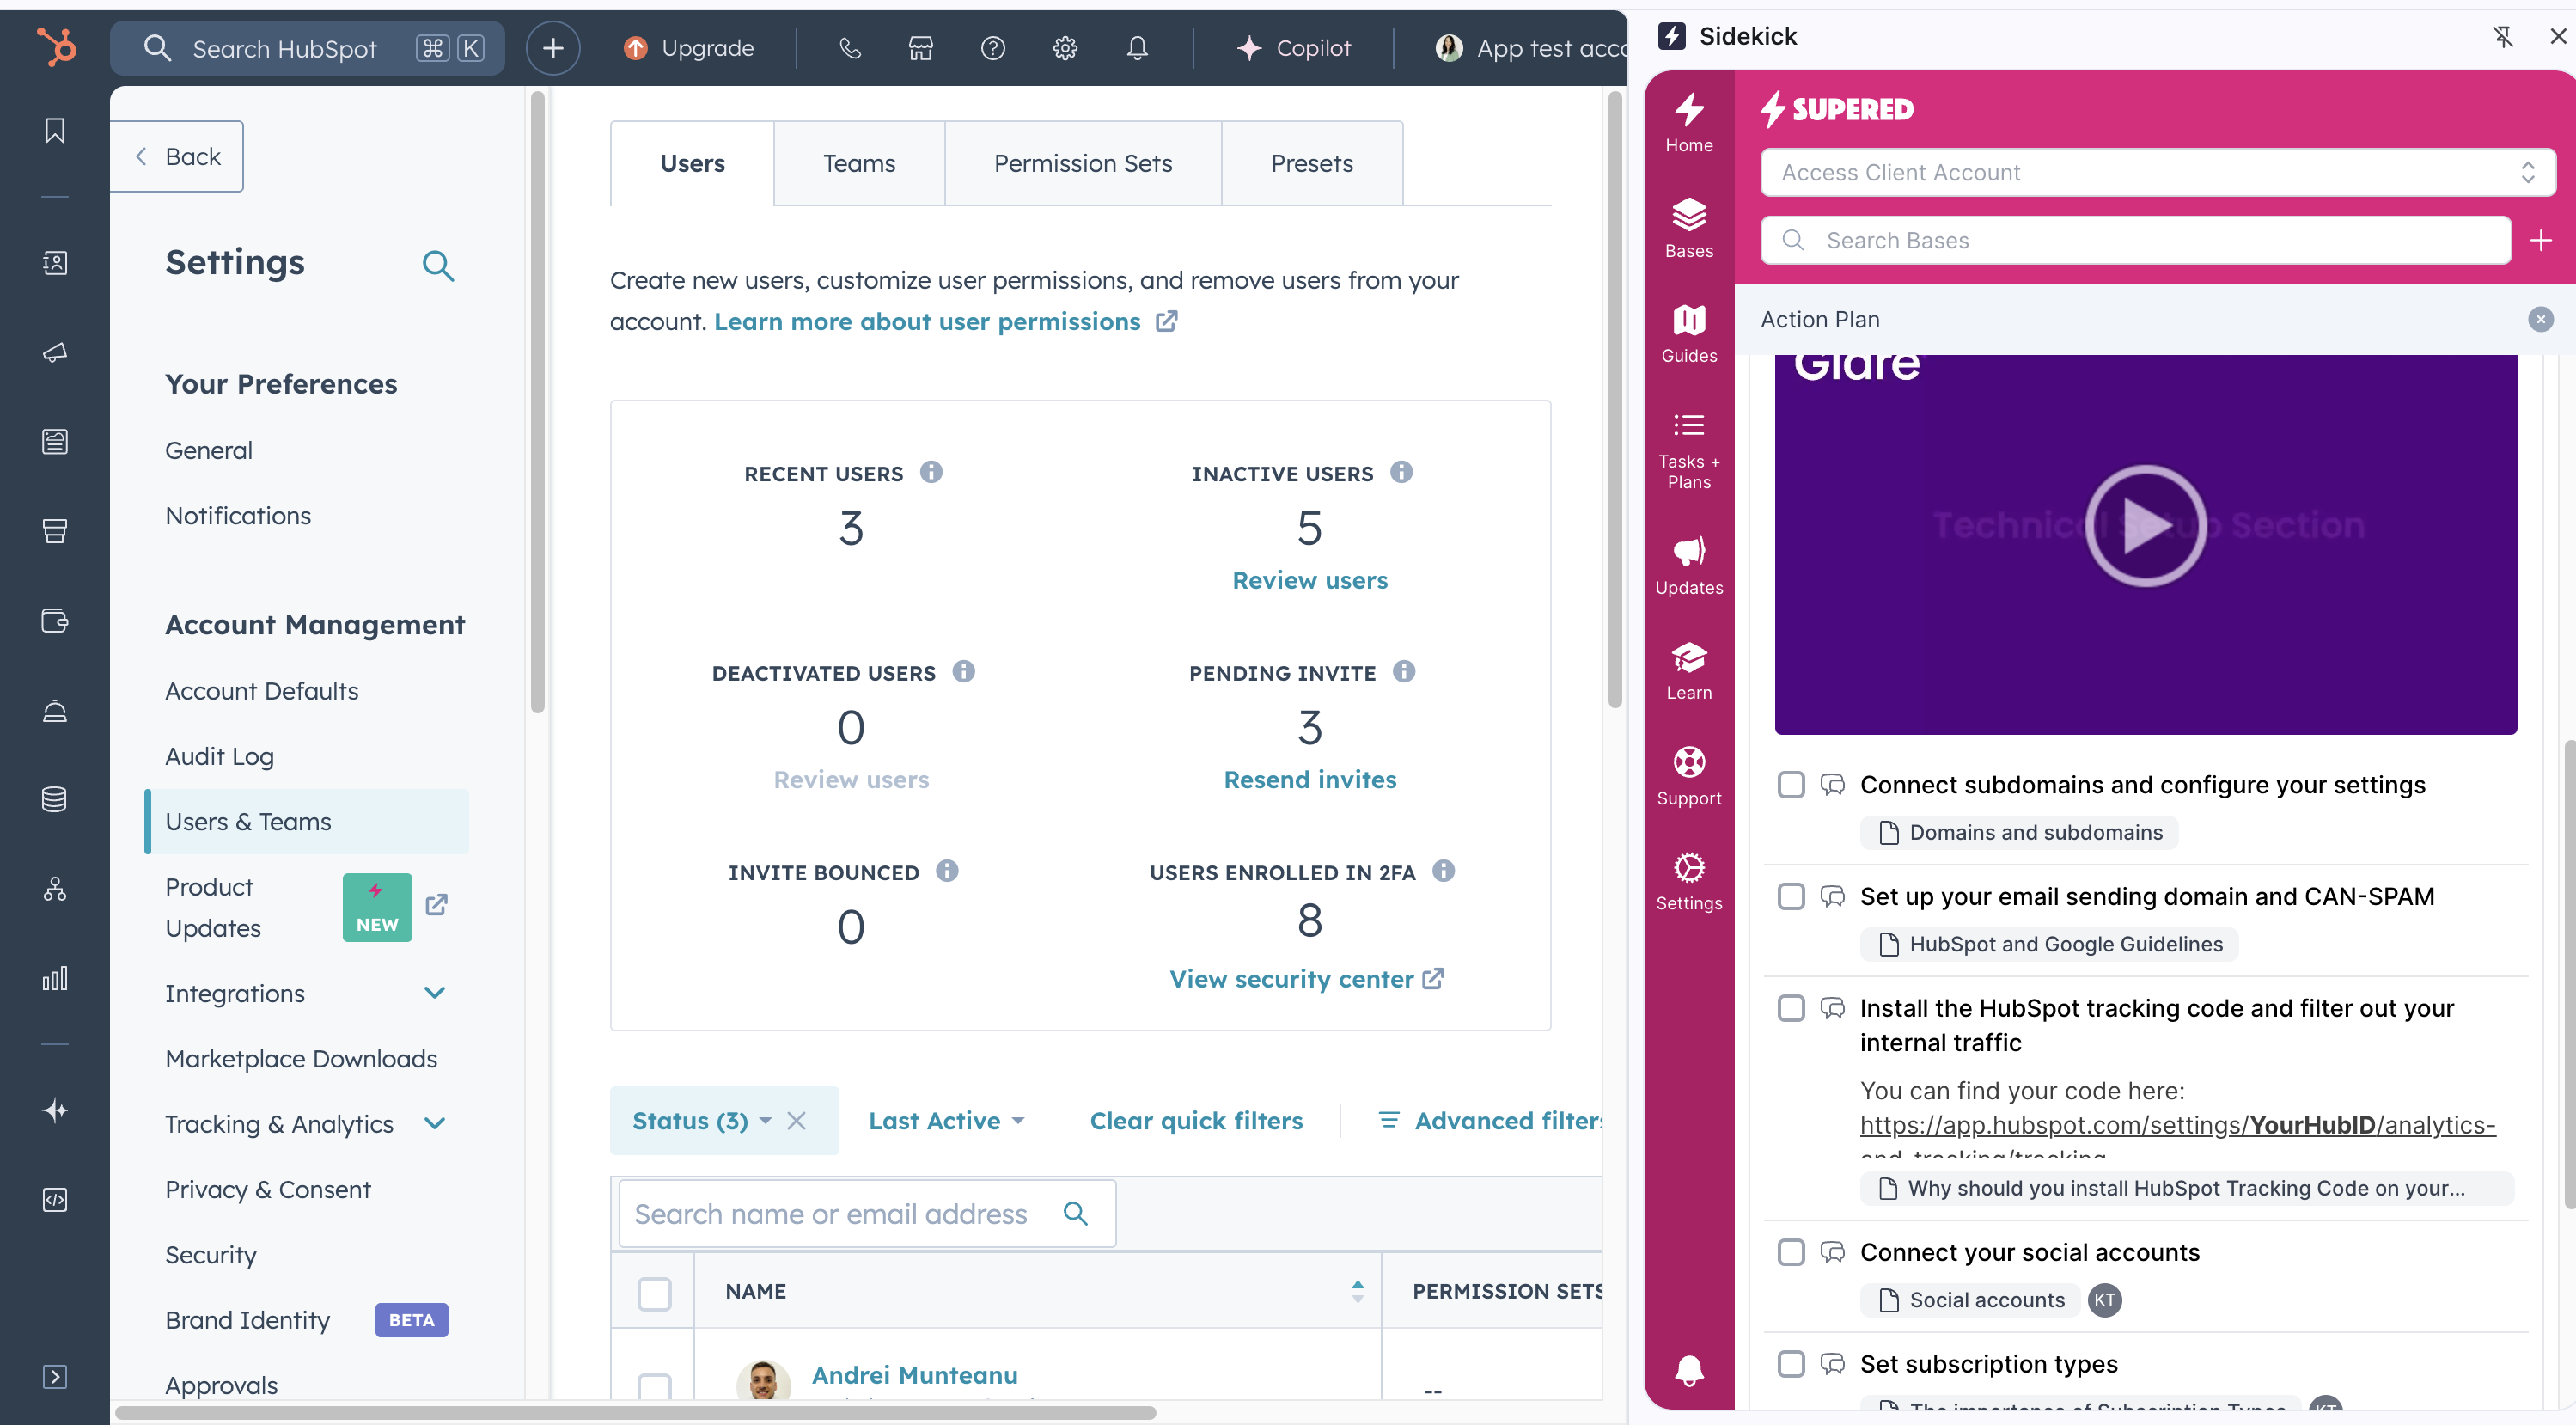Select the Users tab
This screenshot has width=2576, height=1425.
692,163
